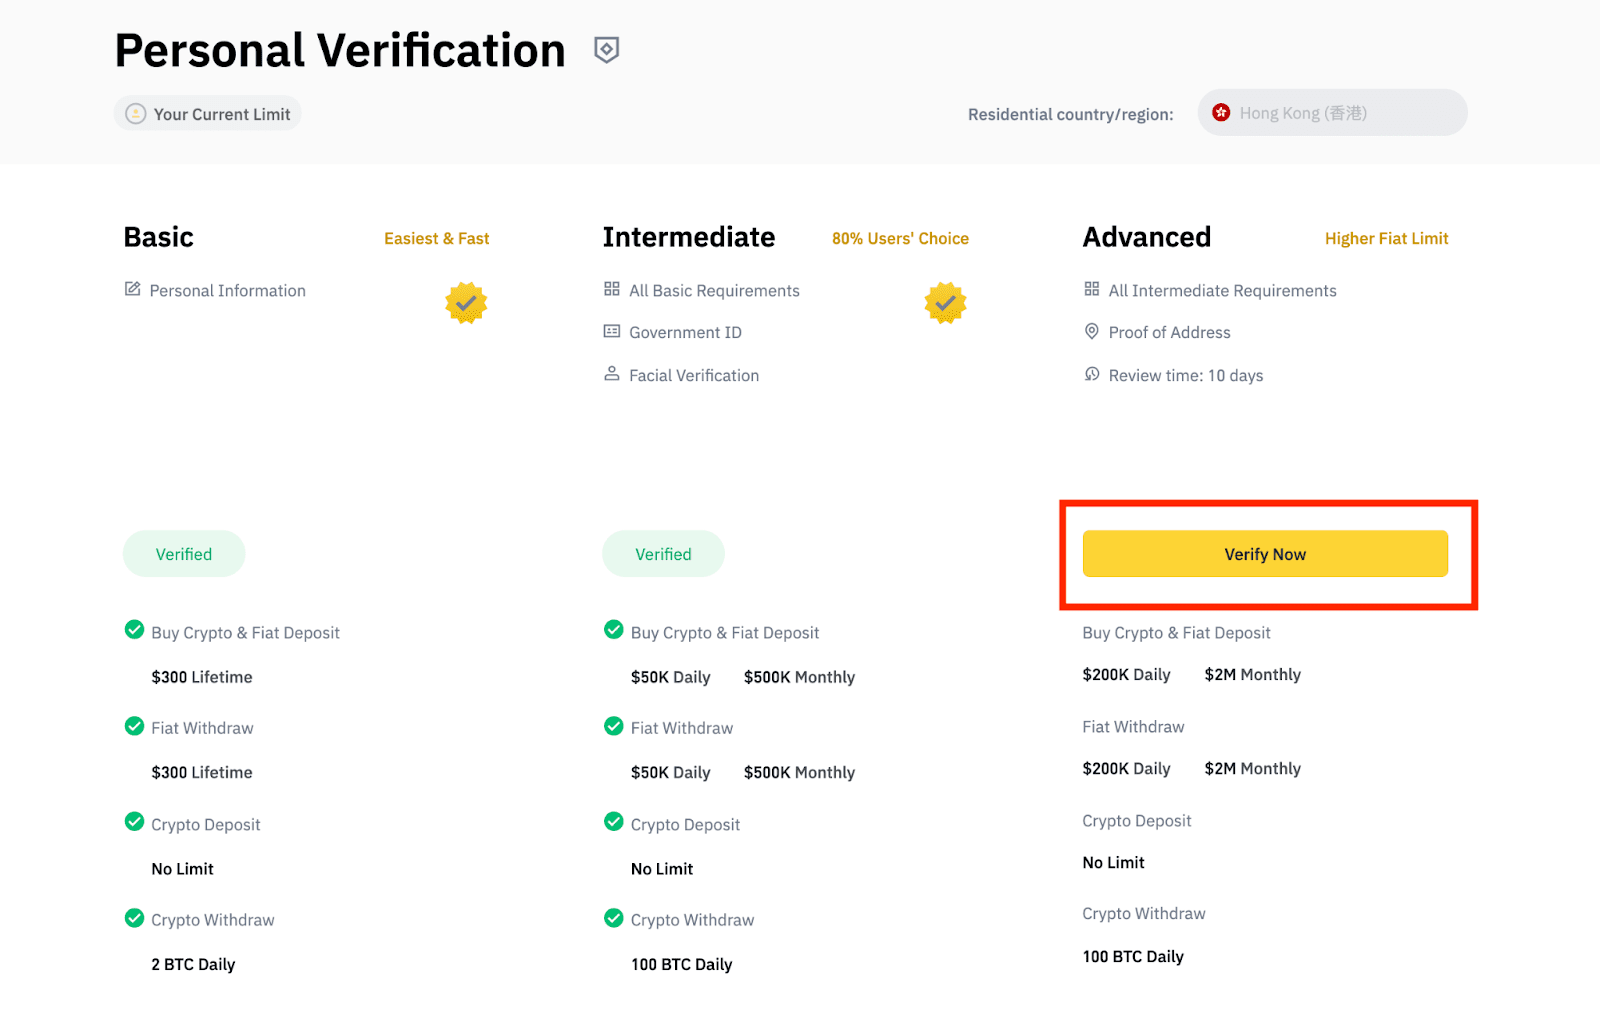Click the Personal Verification page title
The width and height of the screenshot is (1600, 1009).
tap(340, 50)
